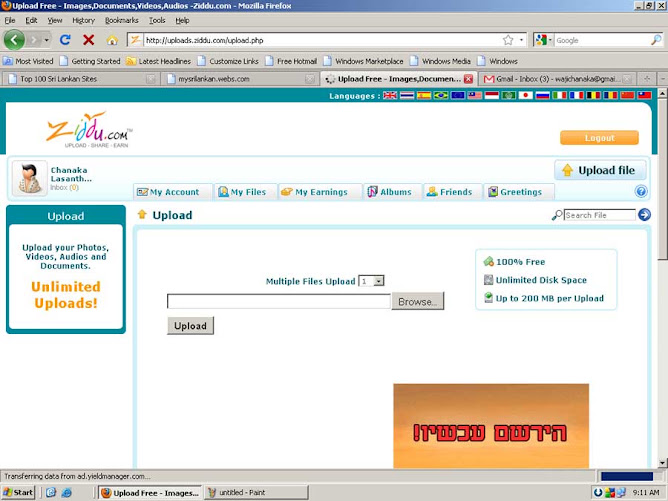668x501 pixels.
Task: Open the My Earnings tab
Action: [320, 192]
